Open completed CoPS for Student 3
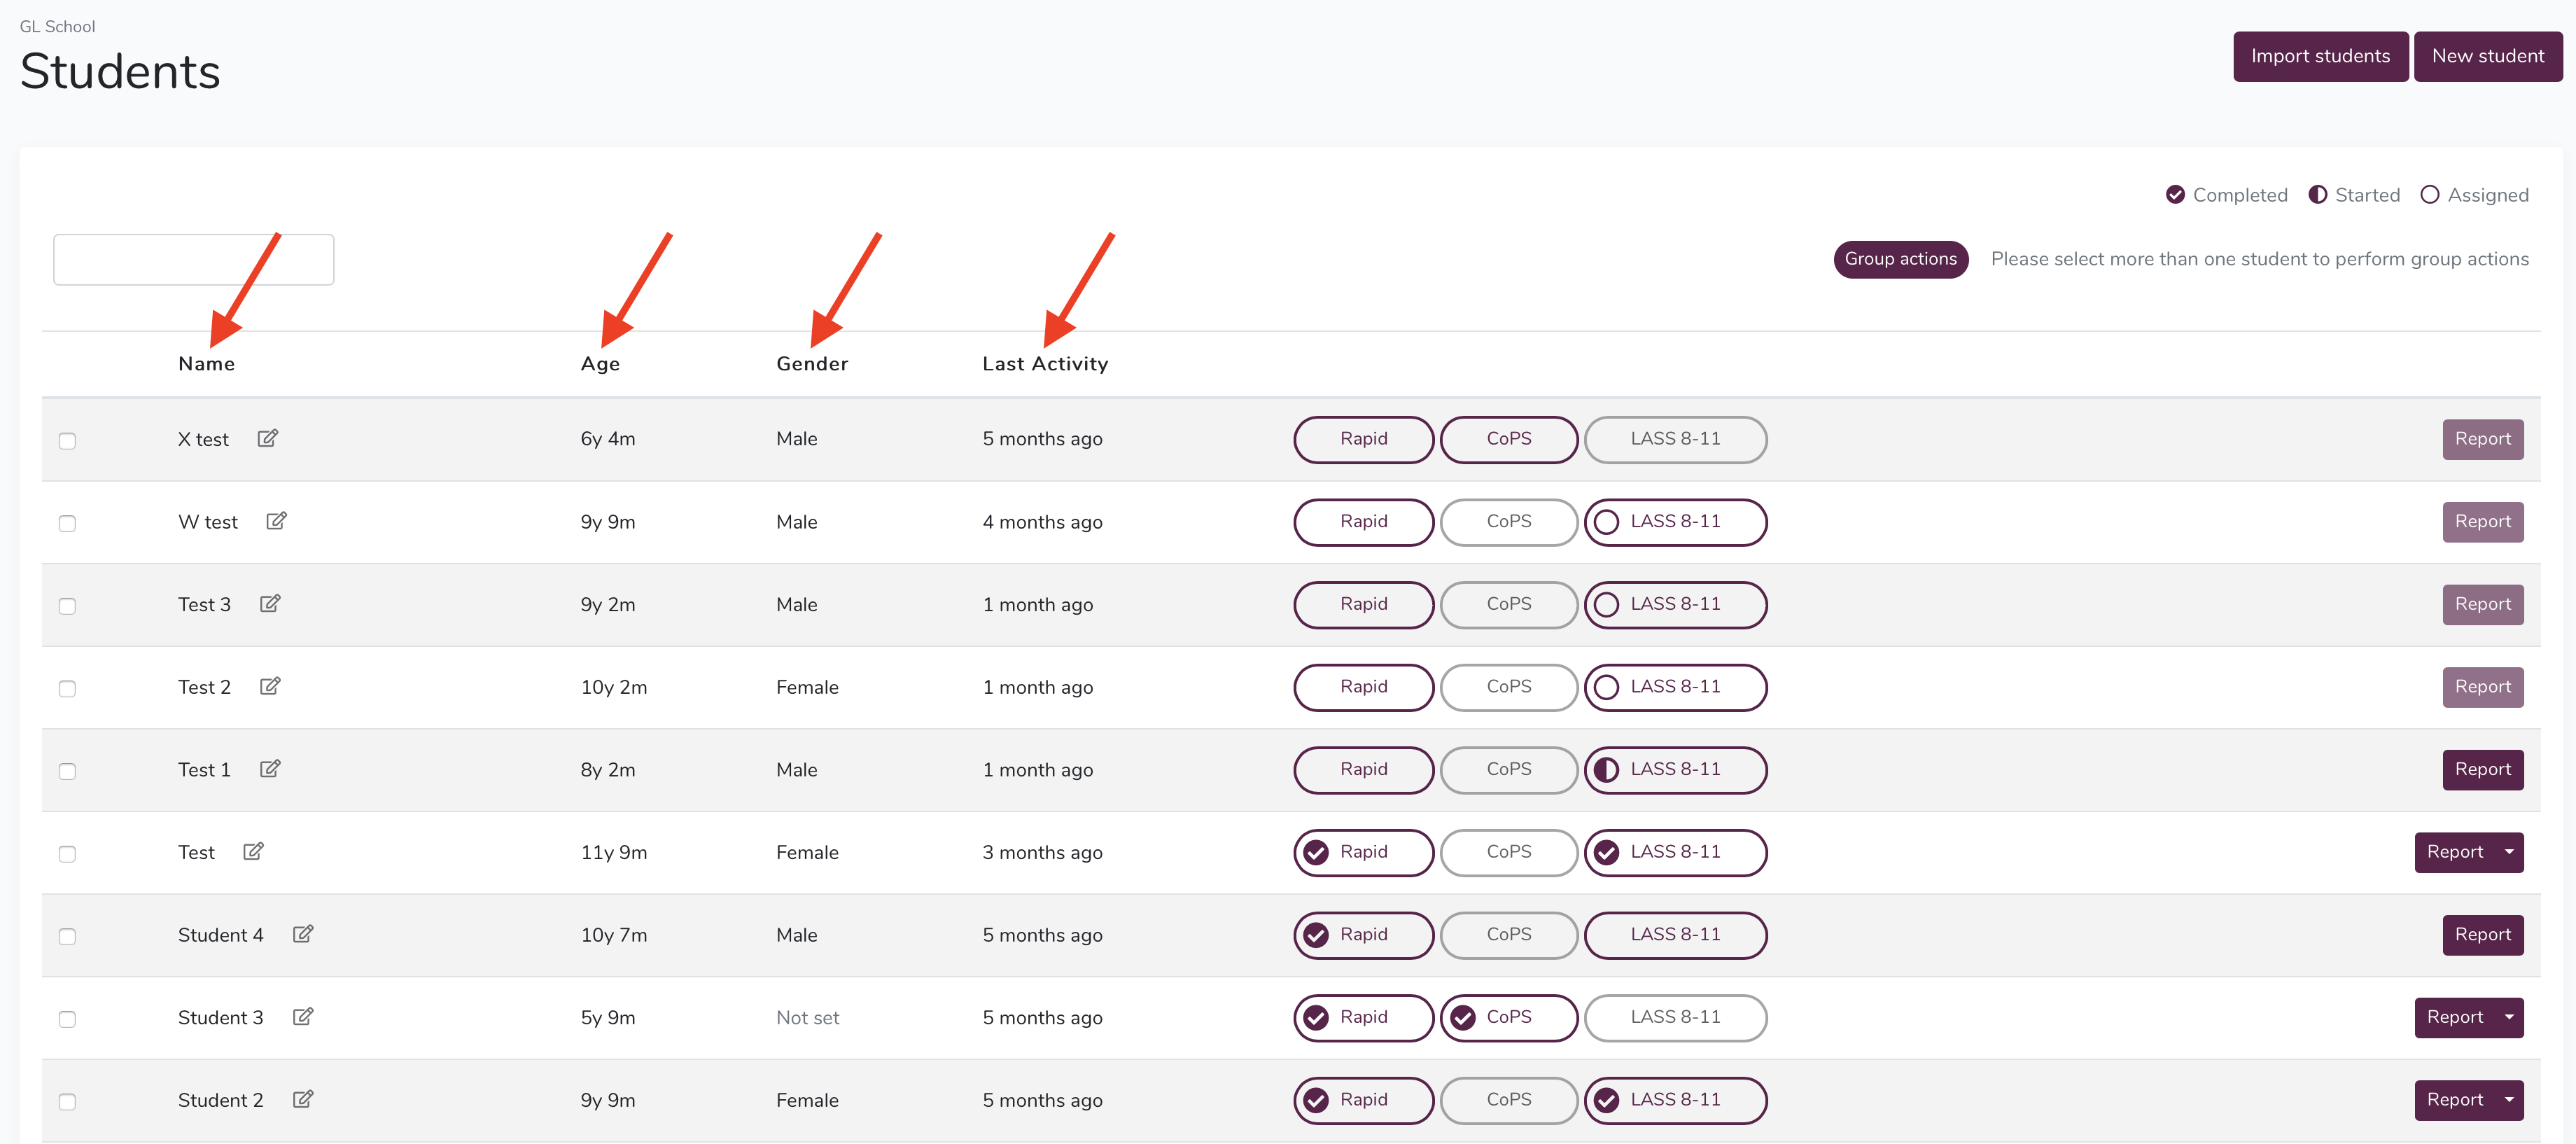 [x=1508, y=1017]
